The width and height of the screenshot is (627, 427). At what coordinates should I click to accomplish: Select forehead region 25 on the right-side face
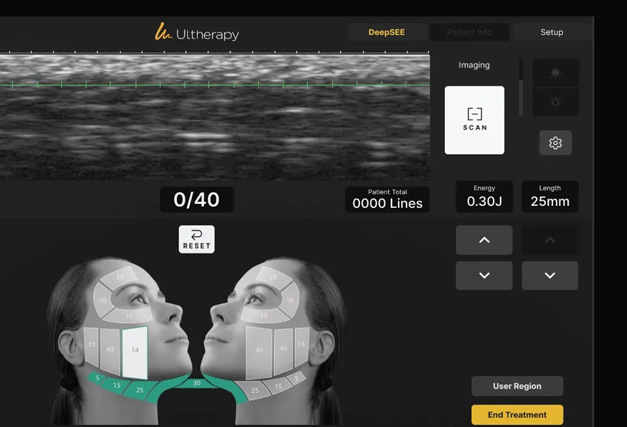coord(274,277)
